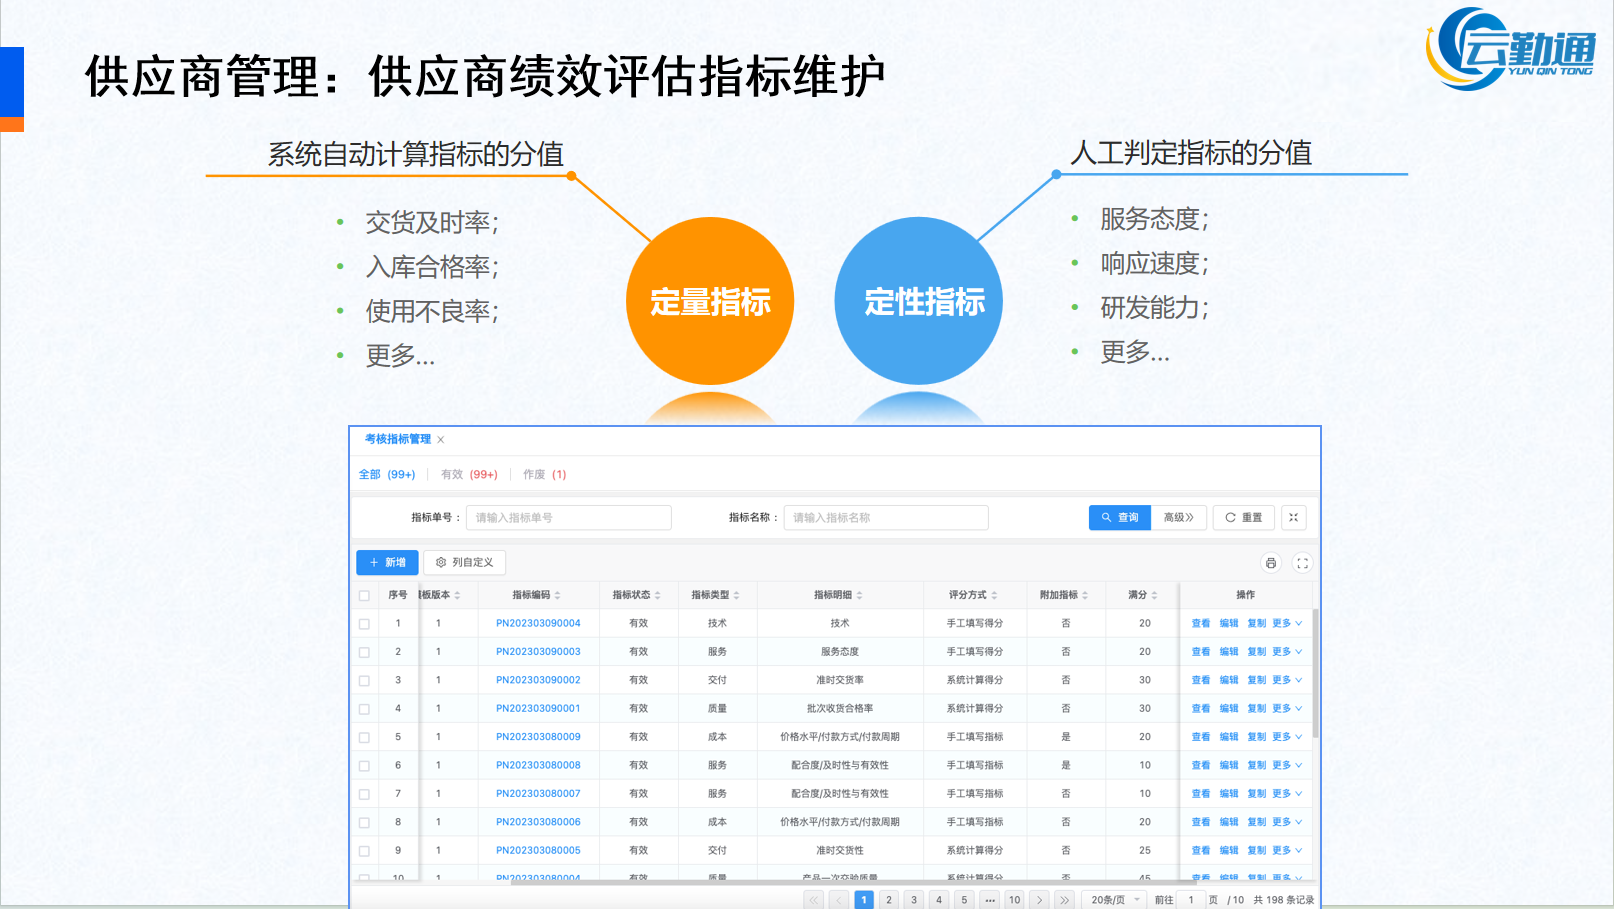Screen dimensions: 1614x909
Task: Sort by 指标类型 column arrows
Action: tap(737, 595)
